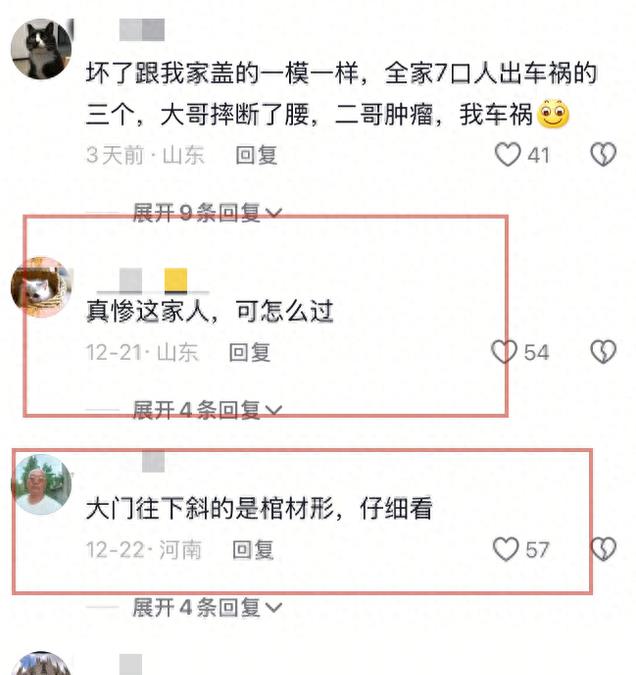636x675 pixels.
Task: Reply to the 12-22 河南 comment
Action: pyautogui.click(x=253, y=550)
